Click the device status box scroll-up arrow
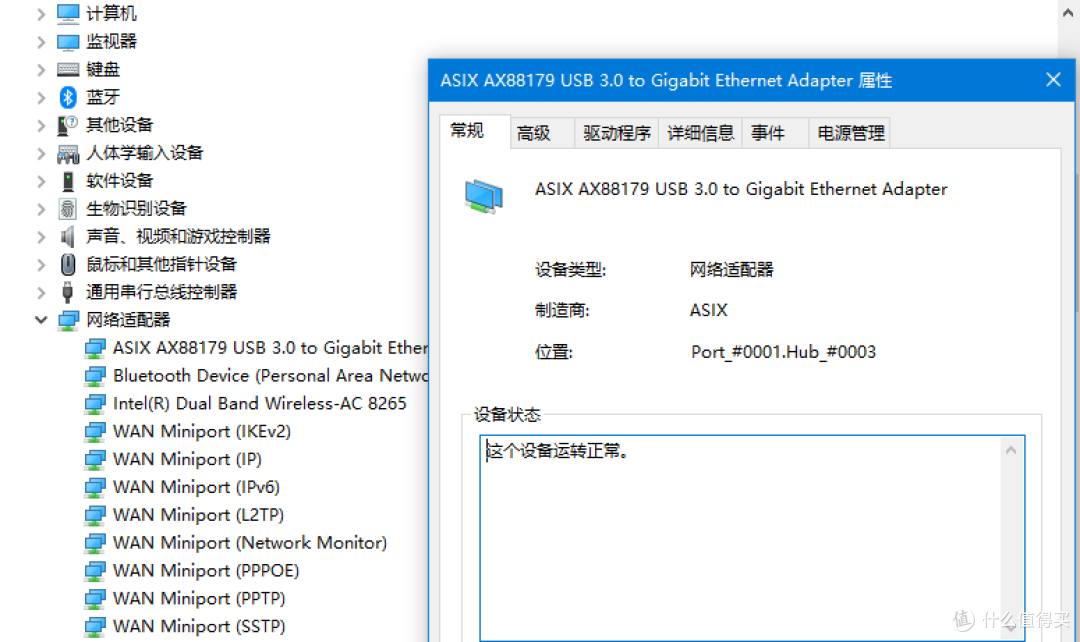 [x=1010, y=451]
